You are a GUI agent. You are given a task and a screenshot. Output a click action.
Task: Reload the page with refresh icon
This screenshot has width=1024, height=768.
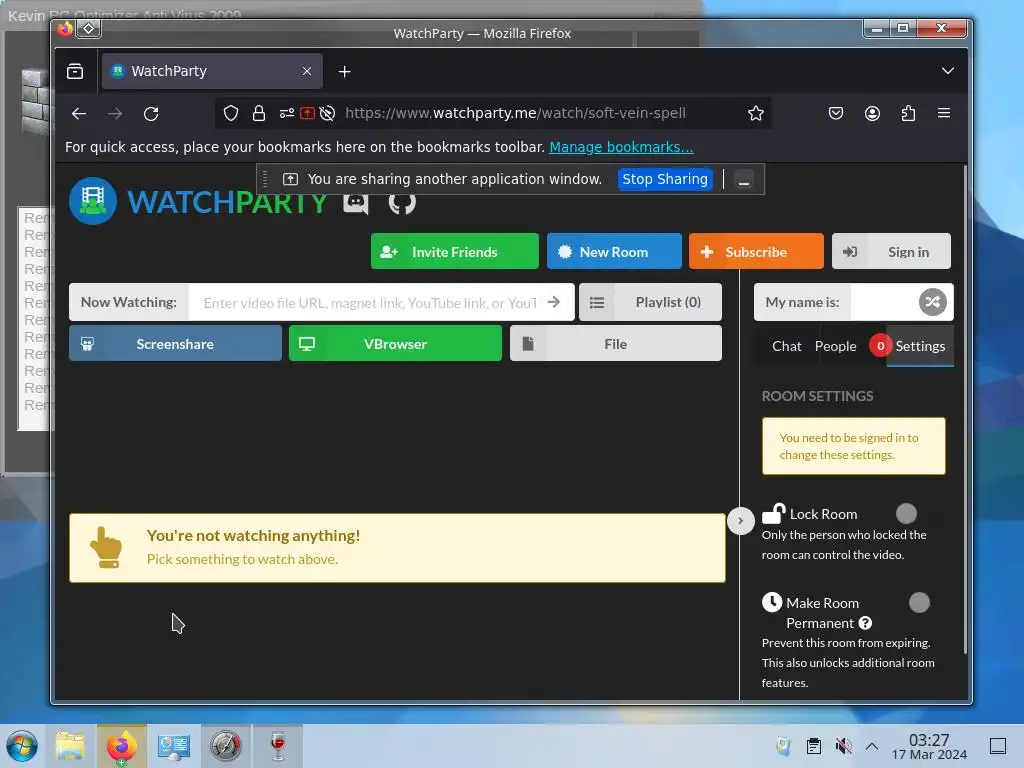(151, 114)
